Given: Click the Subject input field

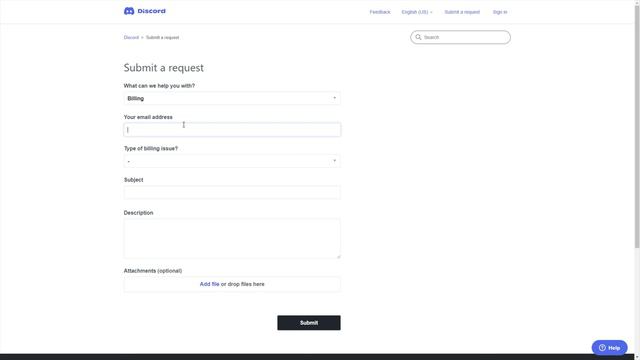Looking at the screenshot, I should pyautogui.click(x=232, y=192).
